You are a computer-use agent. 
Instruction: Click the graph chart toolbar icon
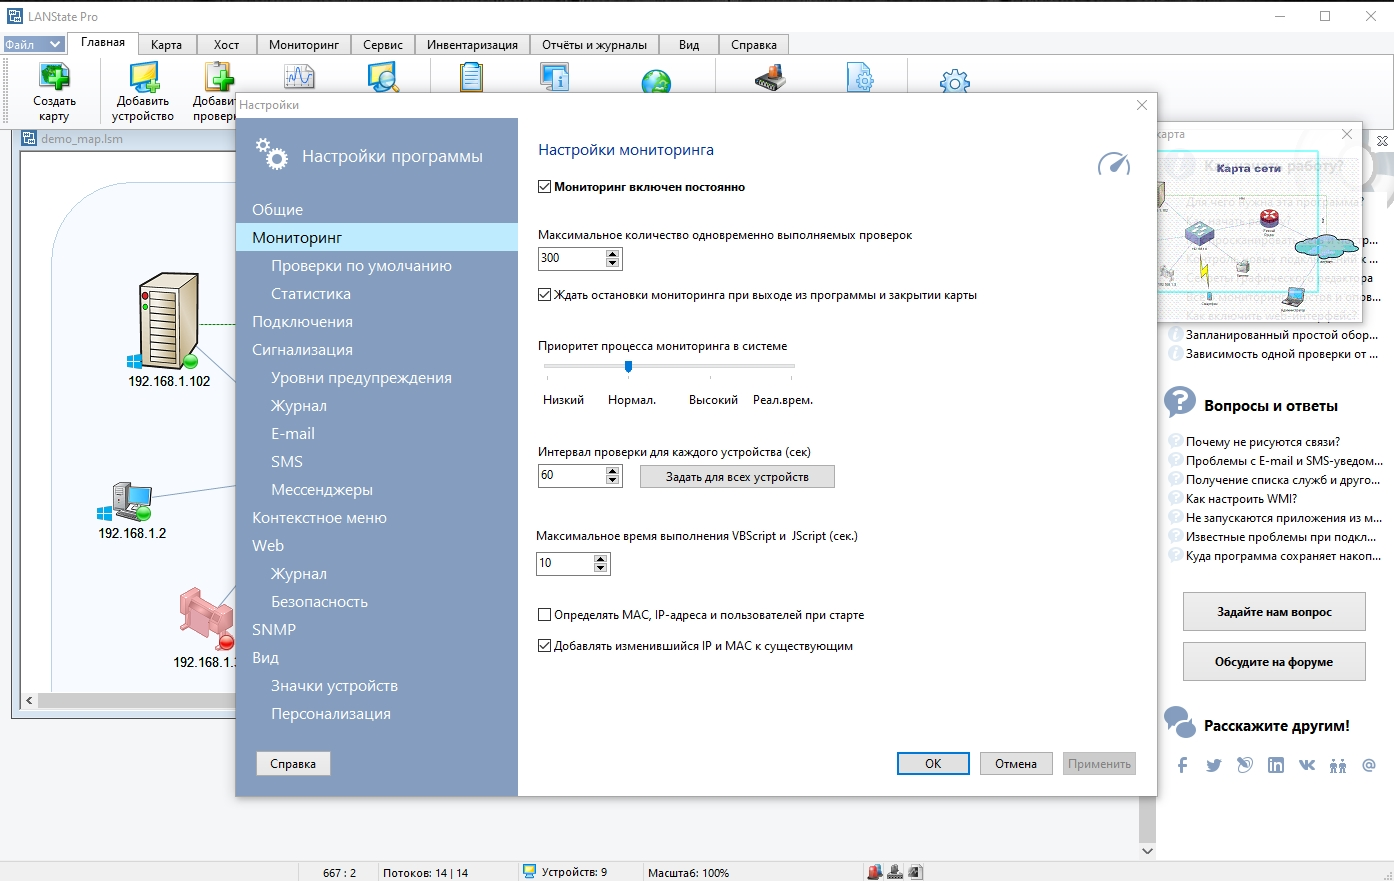299,77
